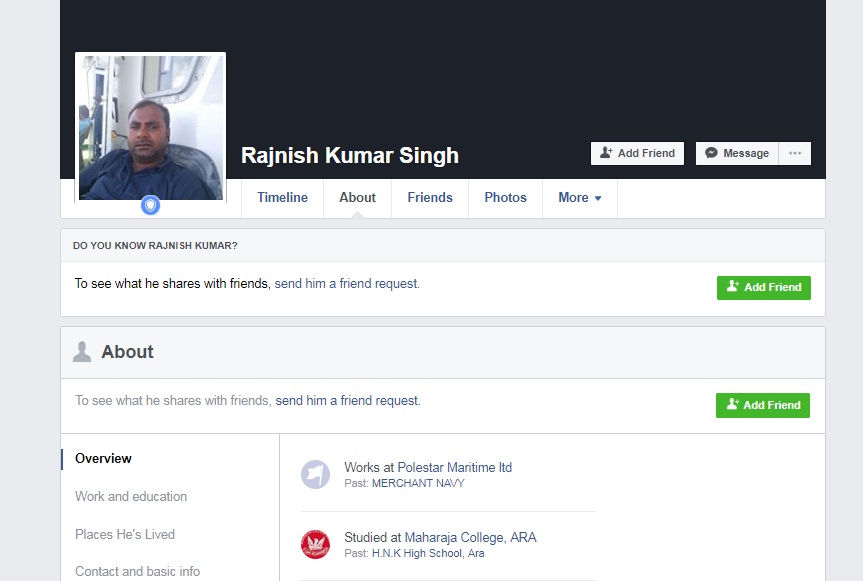Open the Polestar Maritime ltd link
This screenshot has width=863, height=581.
[x=454, y=467]
